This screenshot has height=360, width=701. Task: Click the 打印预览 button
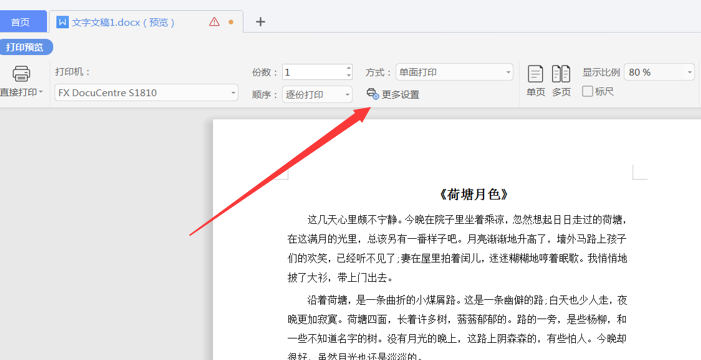(25, 47)
